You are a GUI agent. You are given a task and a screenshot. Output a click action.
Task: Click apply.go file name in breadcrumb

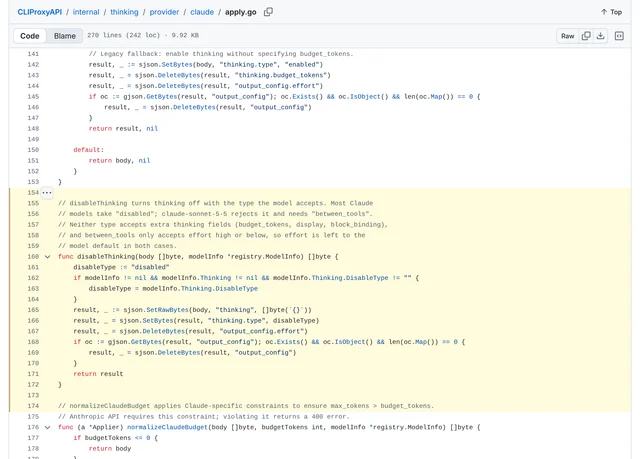[x=240, y=12]
